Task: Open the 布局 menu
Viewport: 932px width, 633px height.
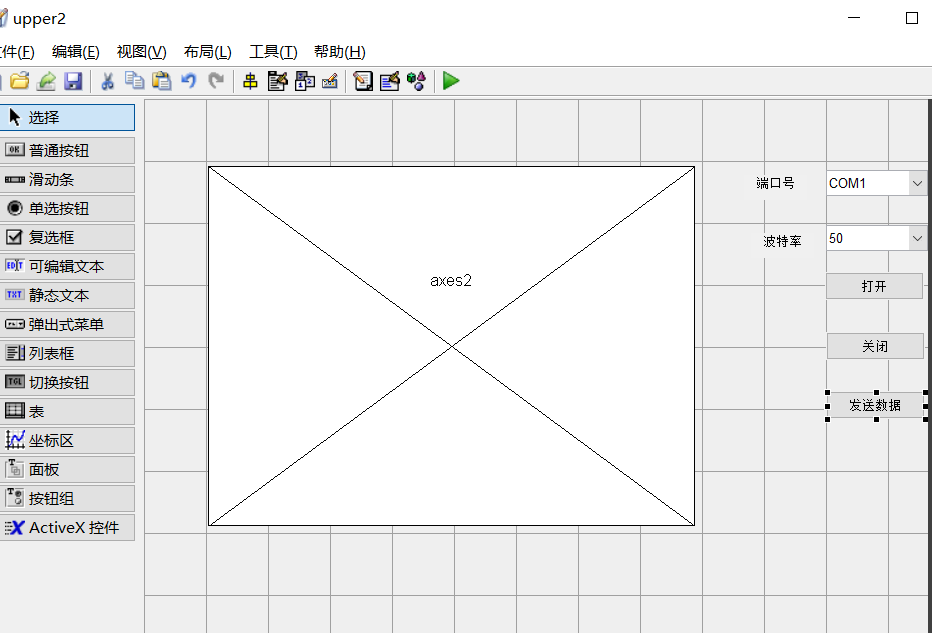Action: [x=207, y=51]
